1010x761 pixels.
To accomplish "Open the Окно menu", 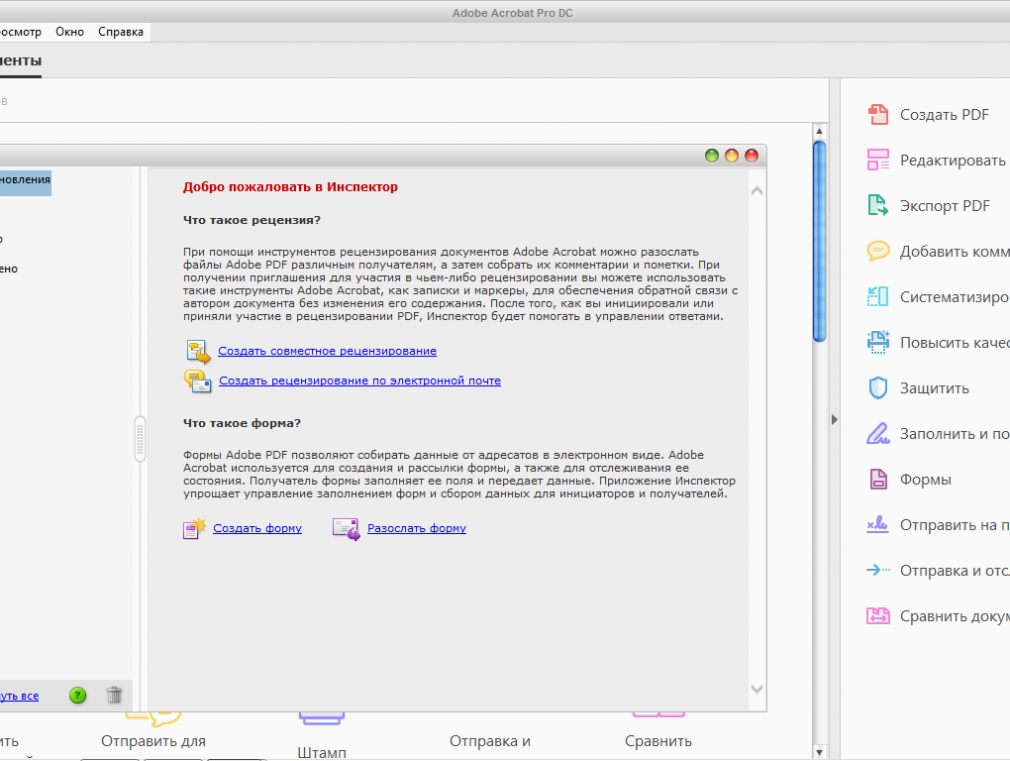I will (70, 32).
